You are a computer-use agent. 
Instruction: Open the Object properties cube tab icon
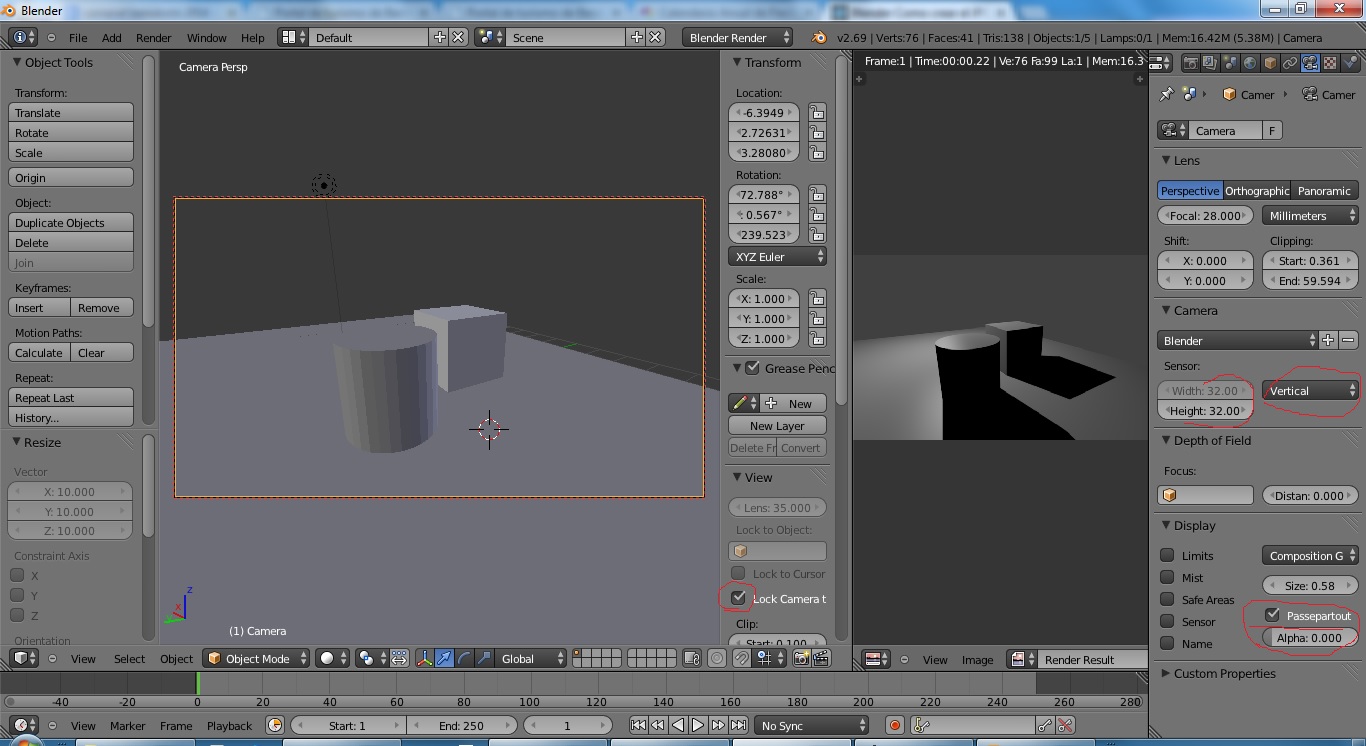click(1270, 63)
